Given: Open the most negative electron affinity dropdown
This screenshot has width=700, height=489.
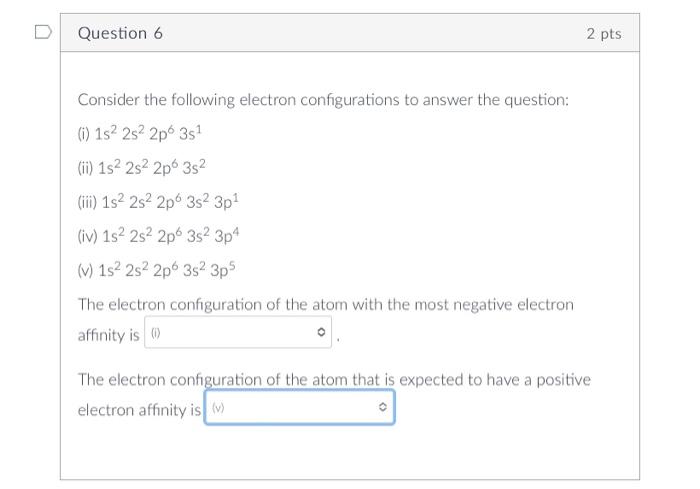Looking at the screenshot, I should pos(238,333).
